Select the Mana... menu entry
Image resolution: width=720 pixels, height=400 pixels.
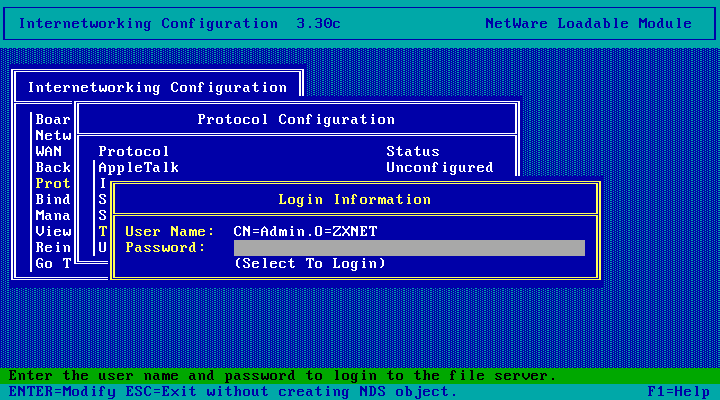pos(53,216)
